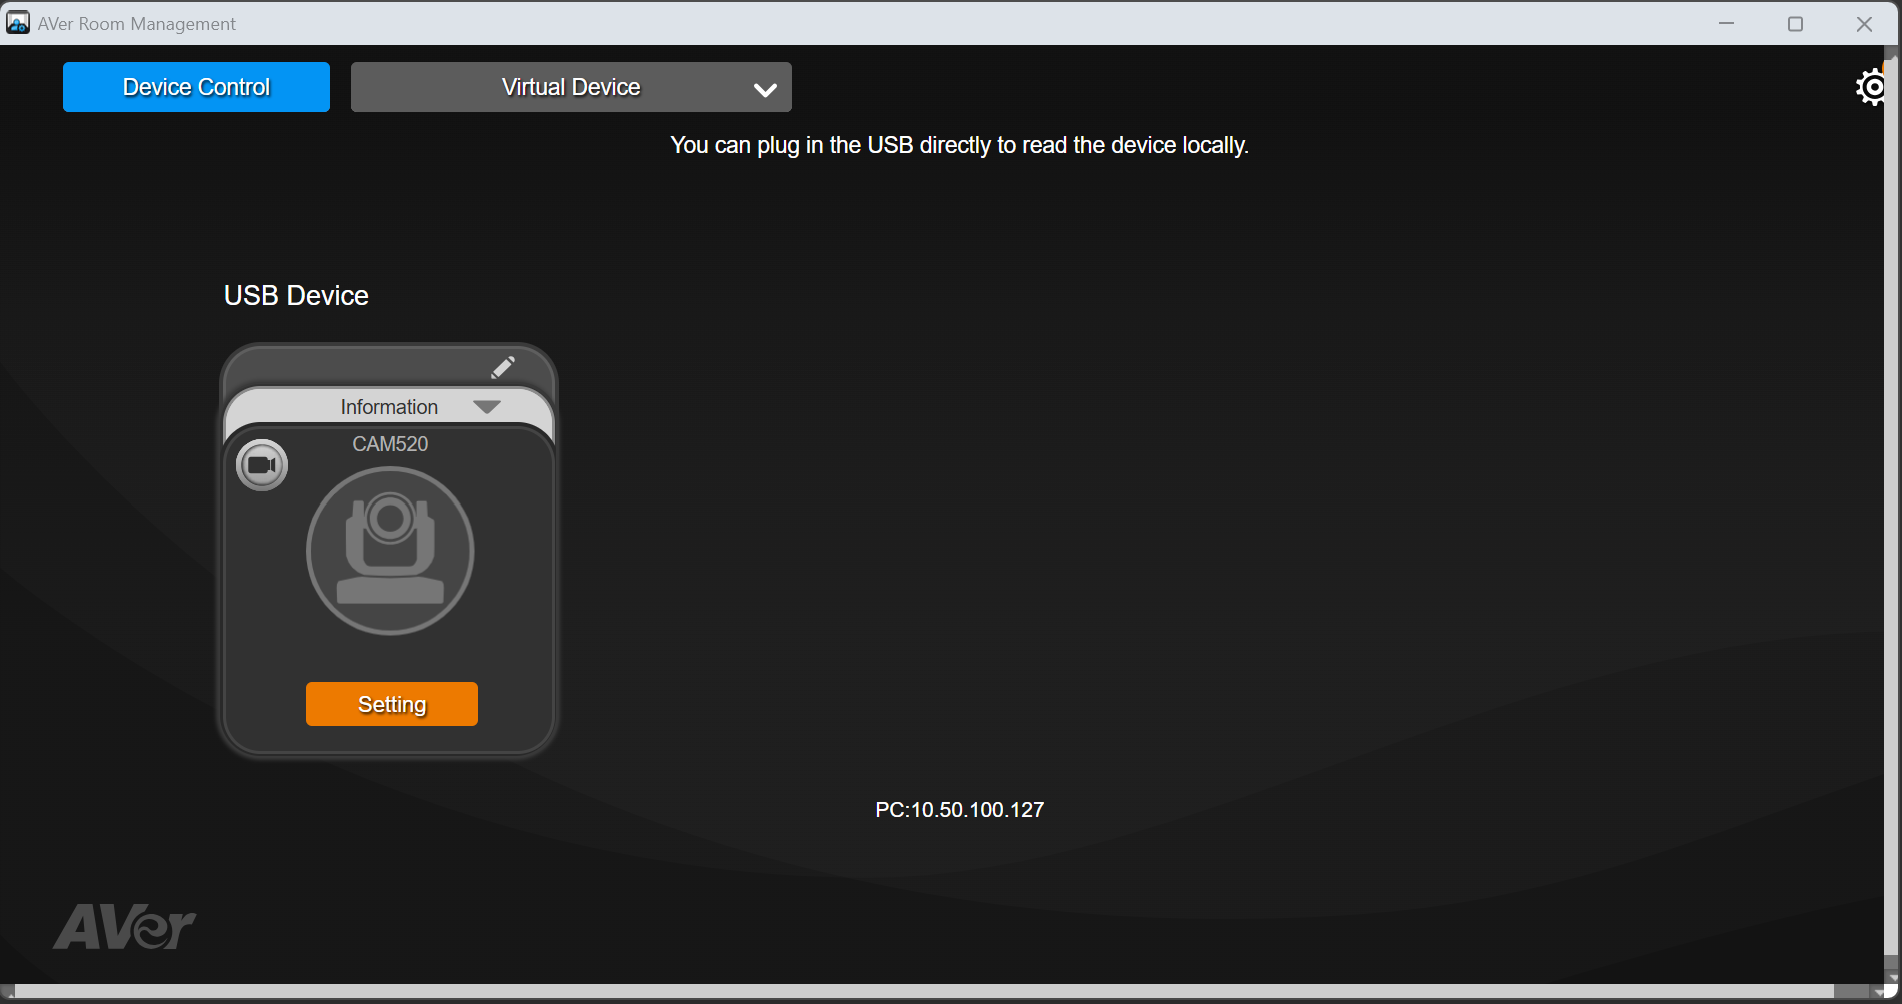Click the USB plug-in instruction message
This screenshot has width=1902, height=1004.
click(959, 145)
